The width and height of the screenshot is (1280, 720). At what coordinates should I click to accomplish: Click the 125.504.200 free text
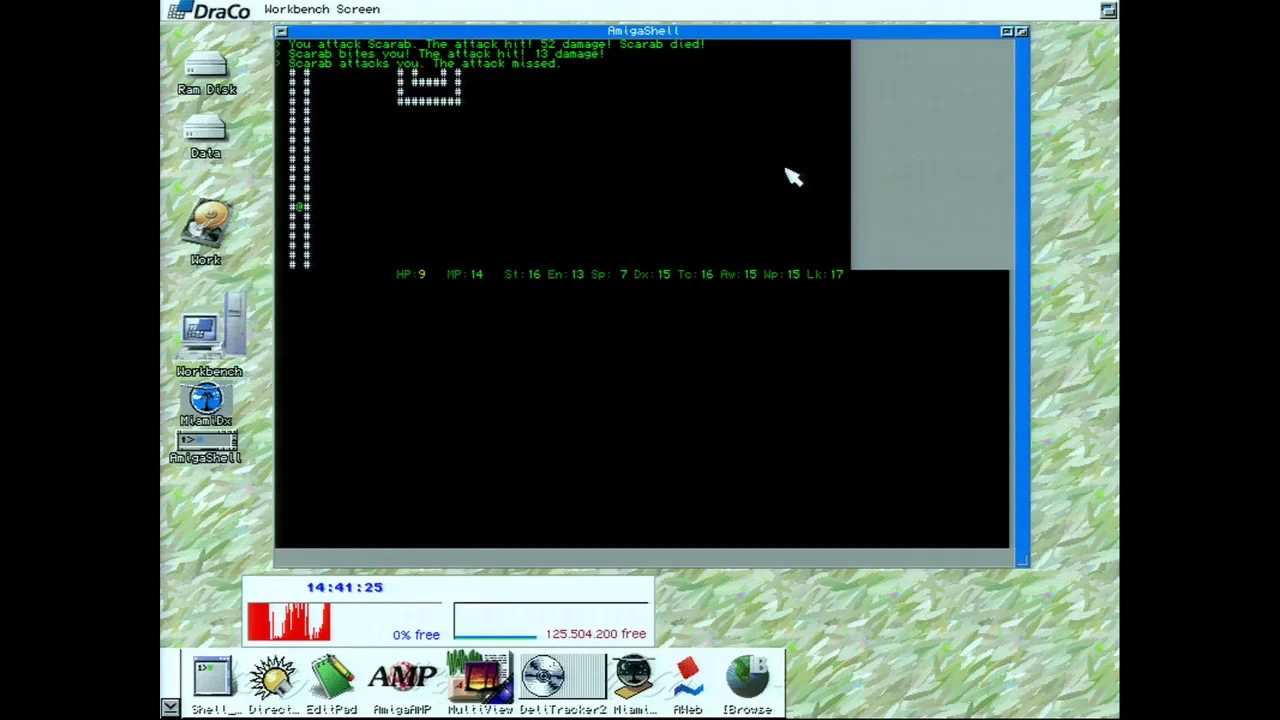[596, 634]
